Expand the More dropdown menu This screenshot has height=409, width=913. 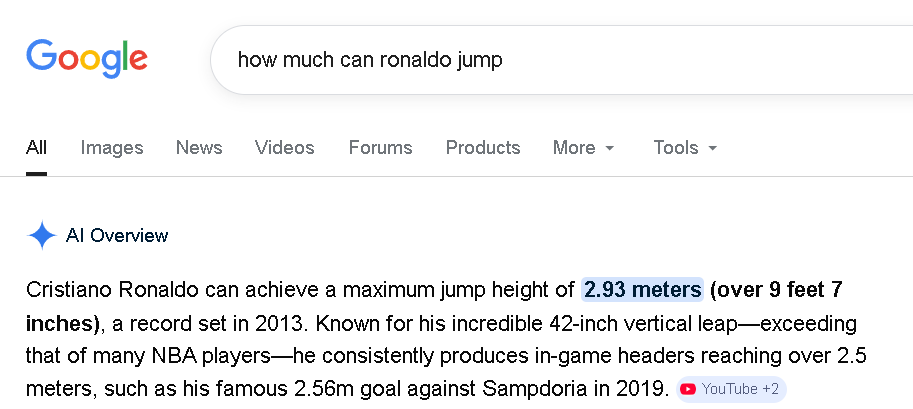coord(583,148)
